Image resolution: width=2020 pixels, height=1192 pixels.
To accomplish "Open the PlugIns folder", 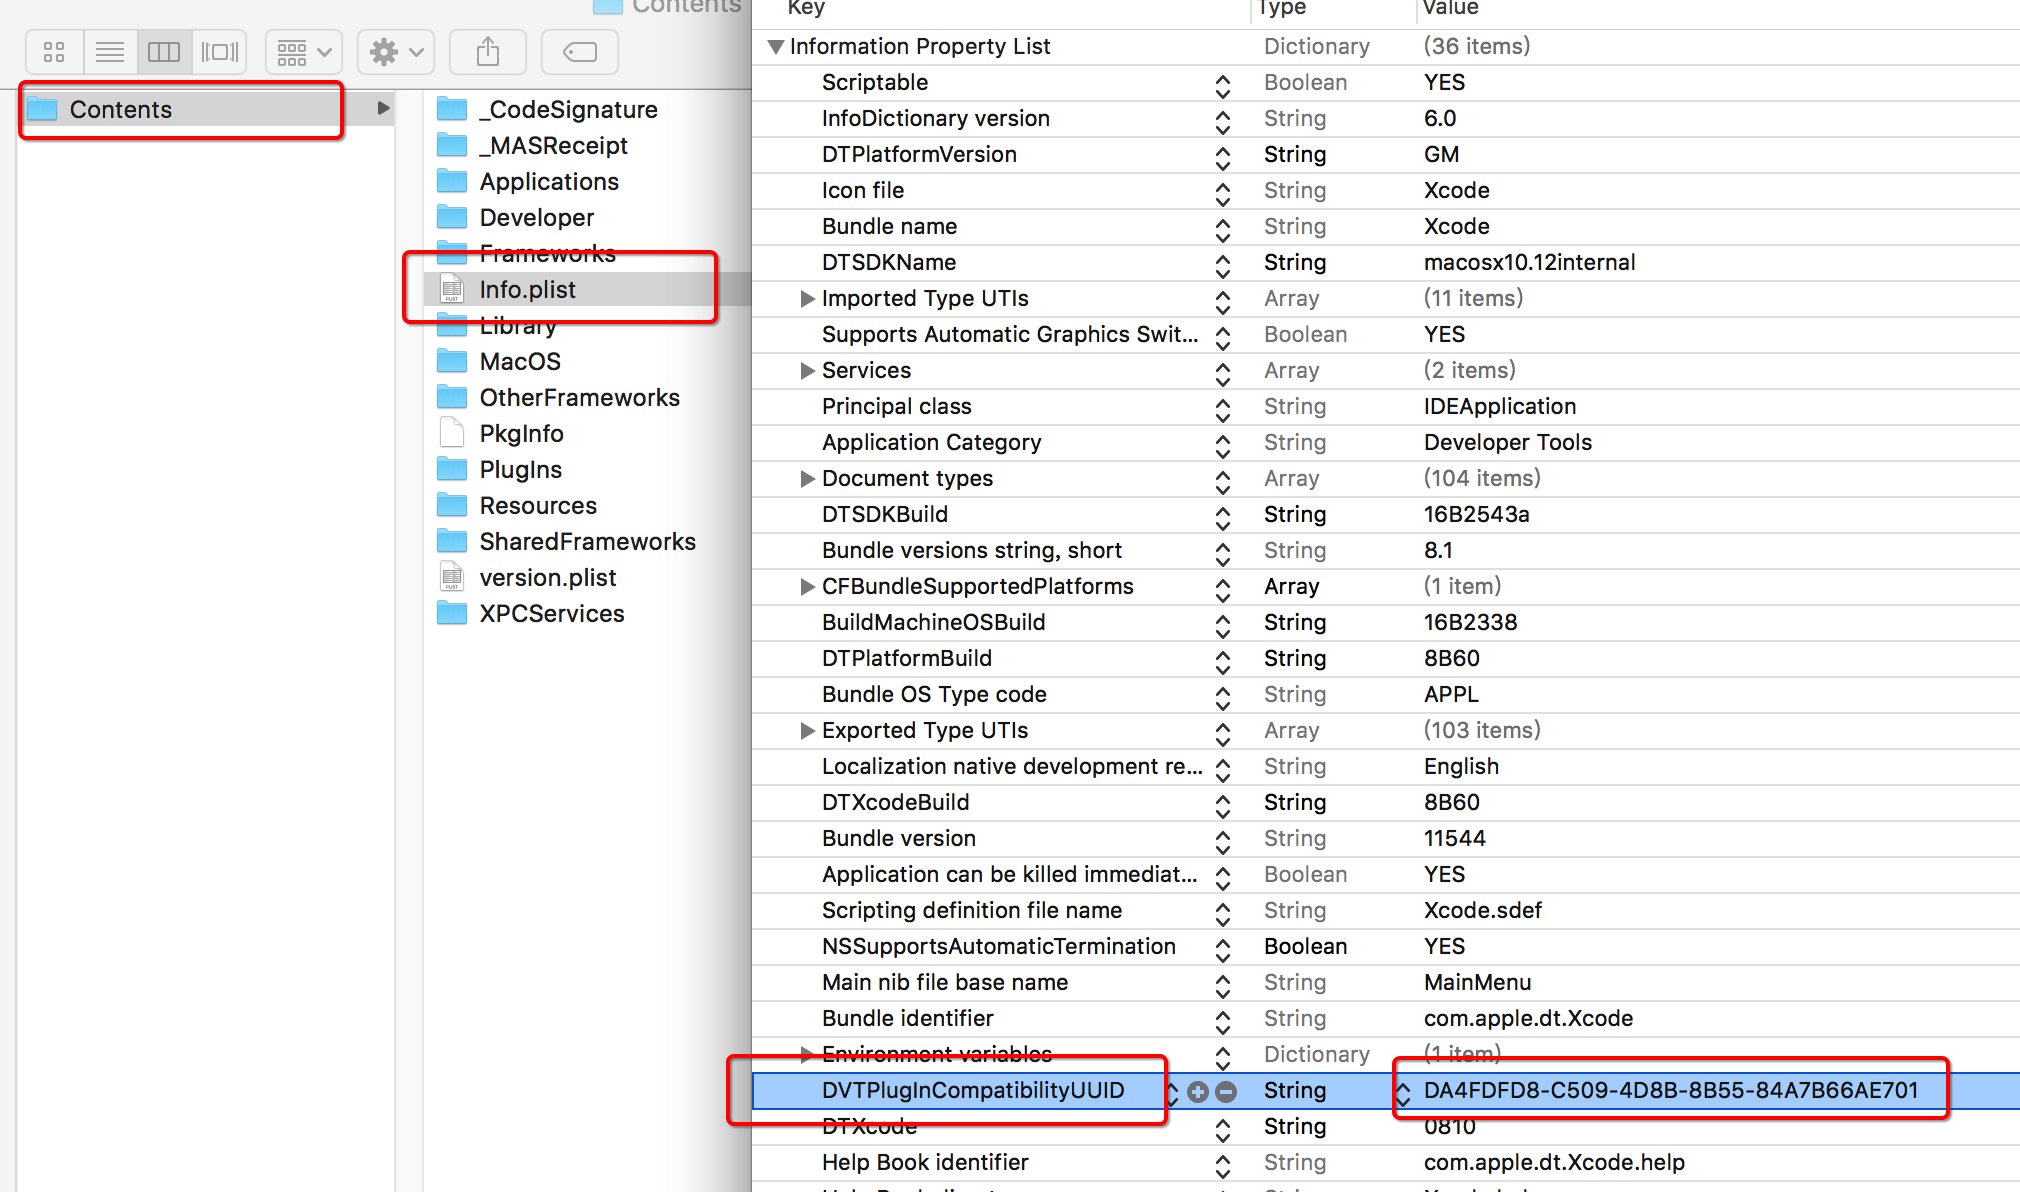I will pos(520,470).
